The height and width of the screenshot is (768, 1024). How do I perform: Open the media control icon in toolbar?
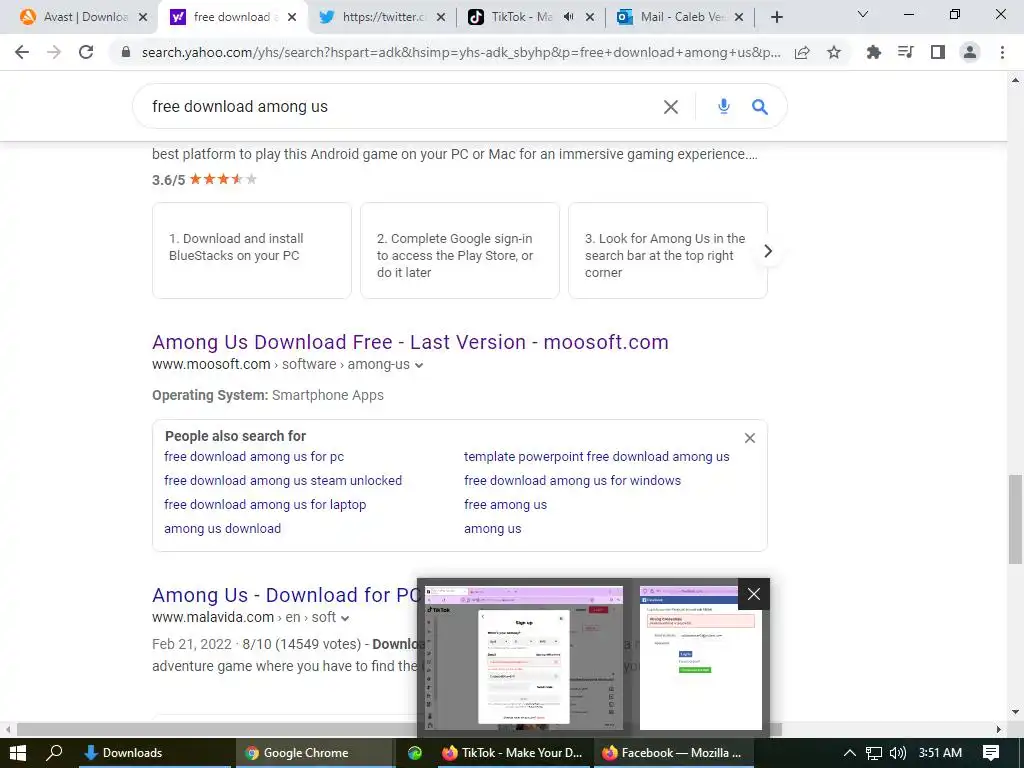(905, 52)
